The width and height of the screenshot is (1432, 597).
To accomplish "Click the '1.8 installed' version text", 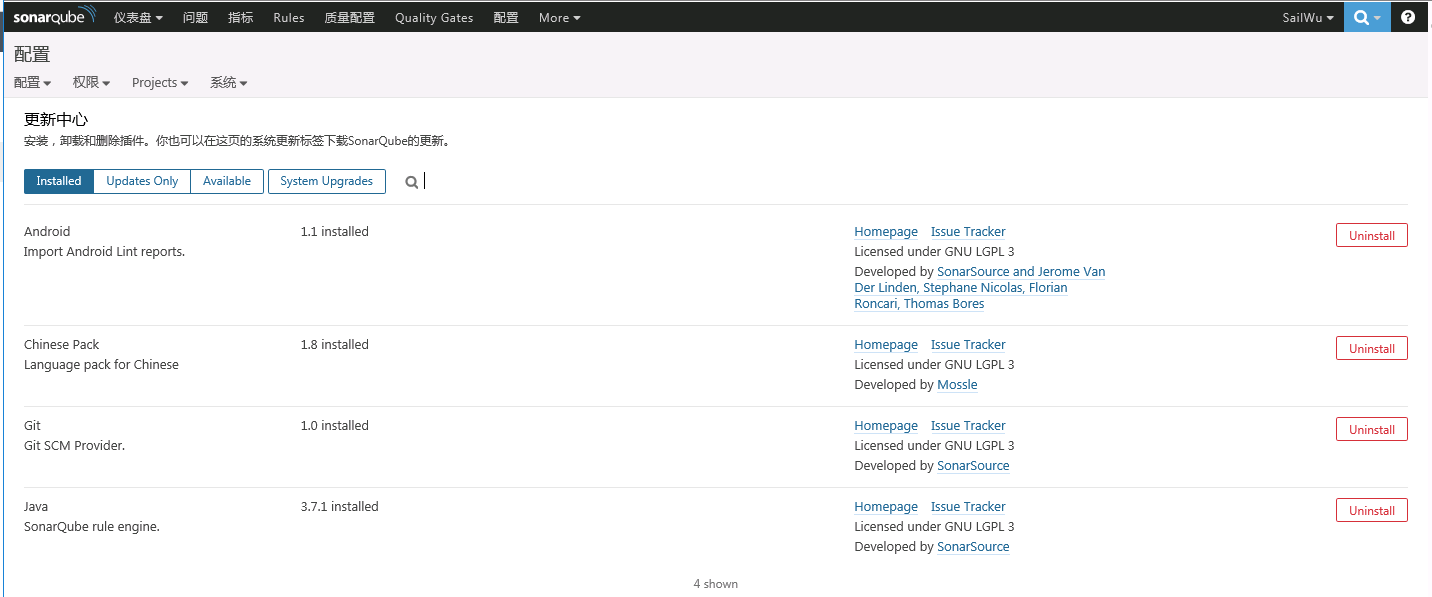I will (334, 345).
